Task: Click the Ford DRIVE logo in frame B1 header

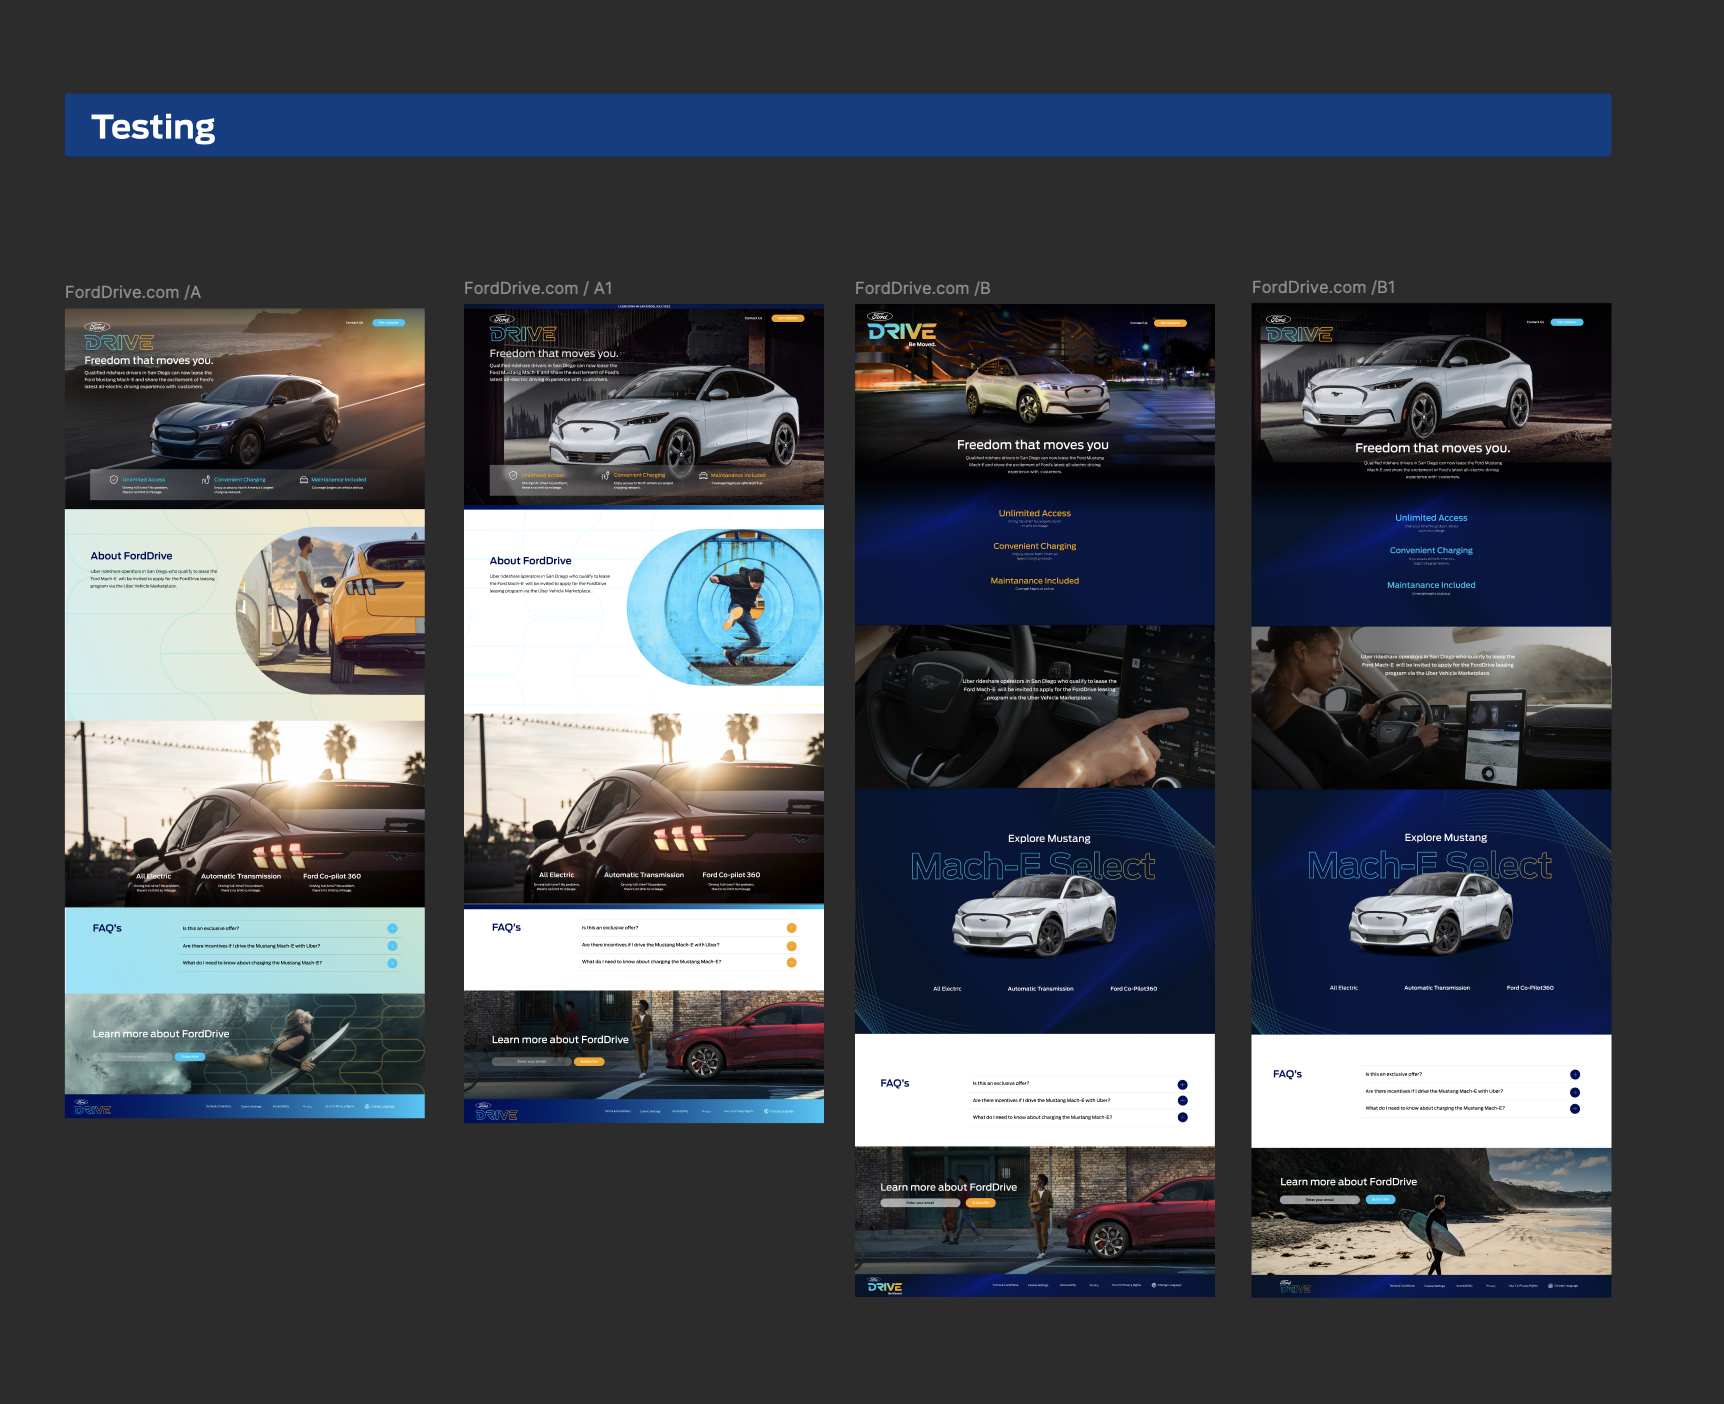Action: click(x=1298, y=329)
